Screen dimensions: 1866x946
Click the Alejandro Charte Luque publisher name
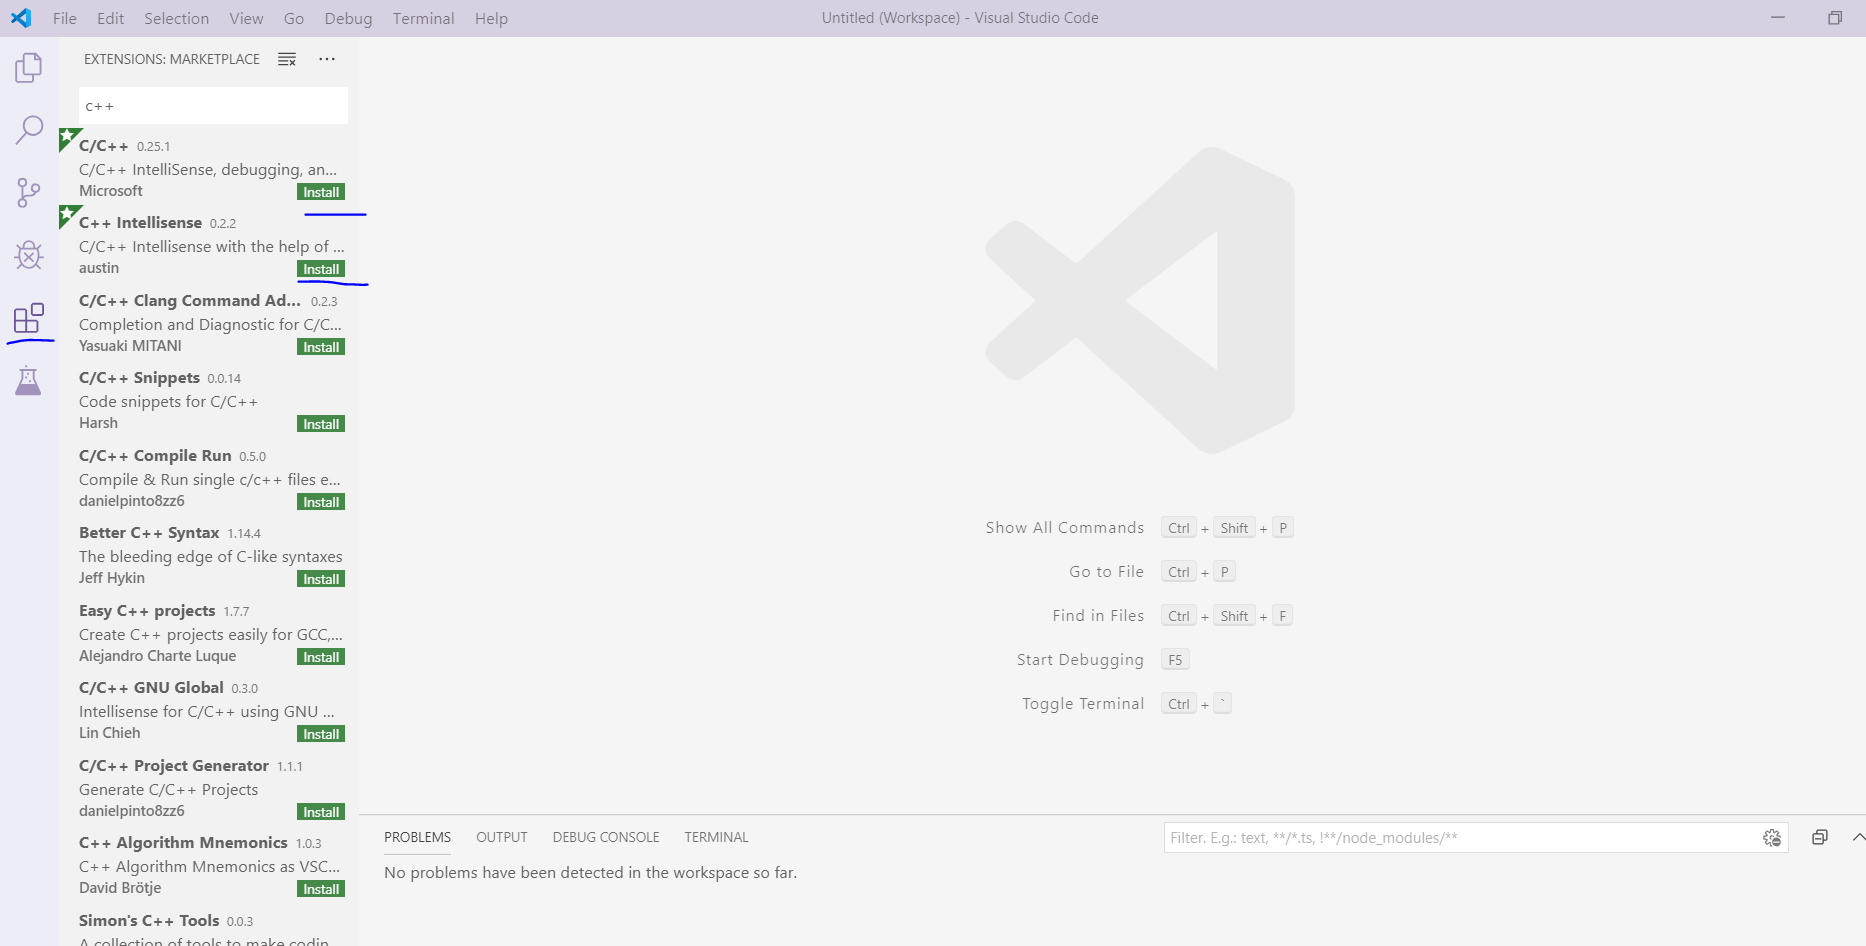pos(158,656)
